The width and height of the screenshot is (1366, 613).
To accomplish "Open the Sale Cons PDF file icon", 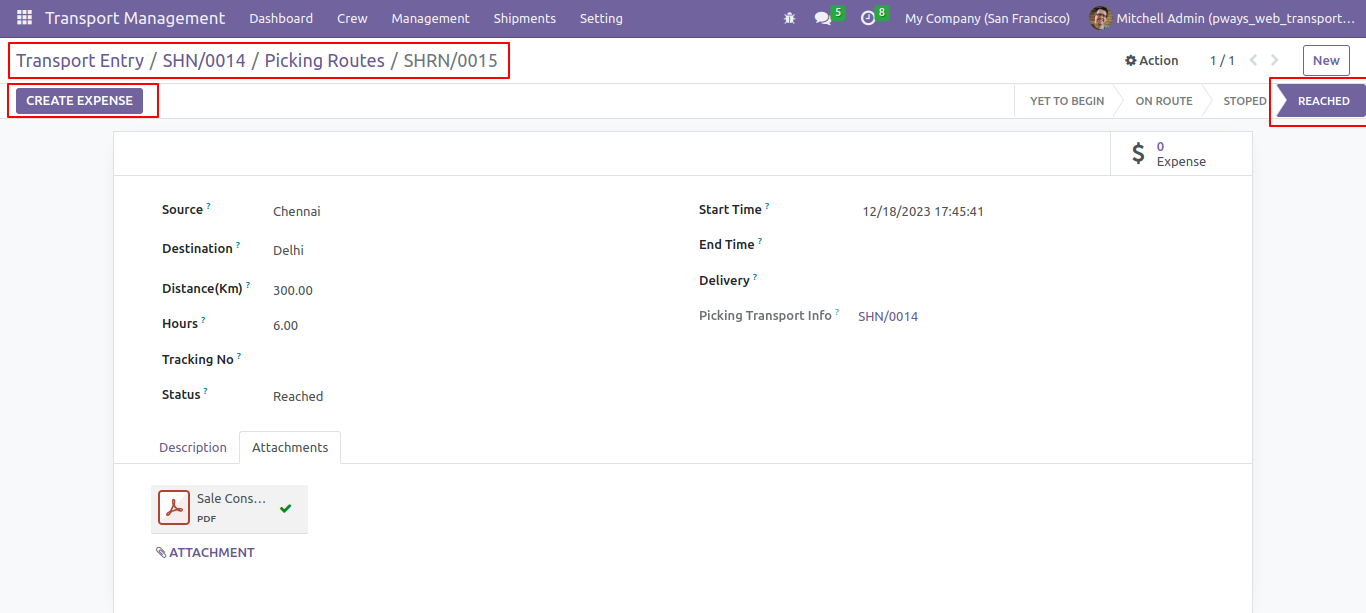I will click(174, 508).
